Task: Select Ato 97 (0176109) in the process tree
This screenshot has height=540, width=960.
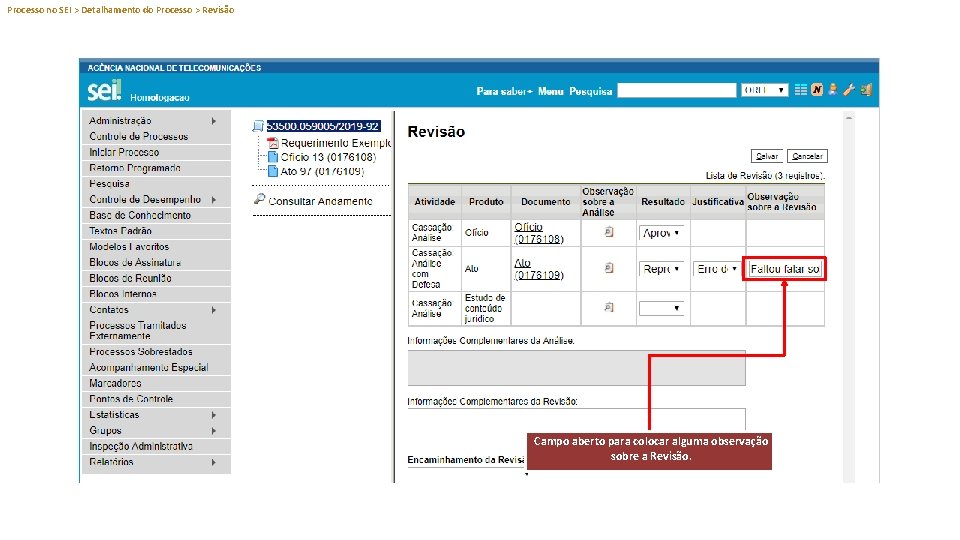Action: [322, 171]
